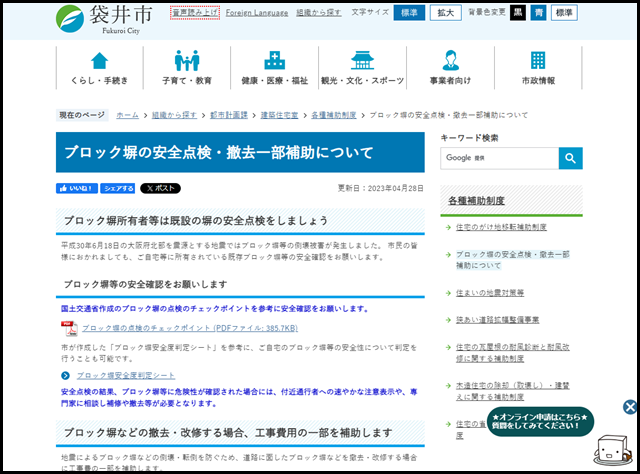The width and height of the screenshot is (640, 474).
Task: Click the Google keyword search field
Action: pyautogui.click(x=499, y=158)
